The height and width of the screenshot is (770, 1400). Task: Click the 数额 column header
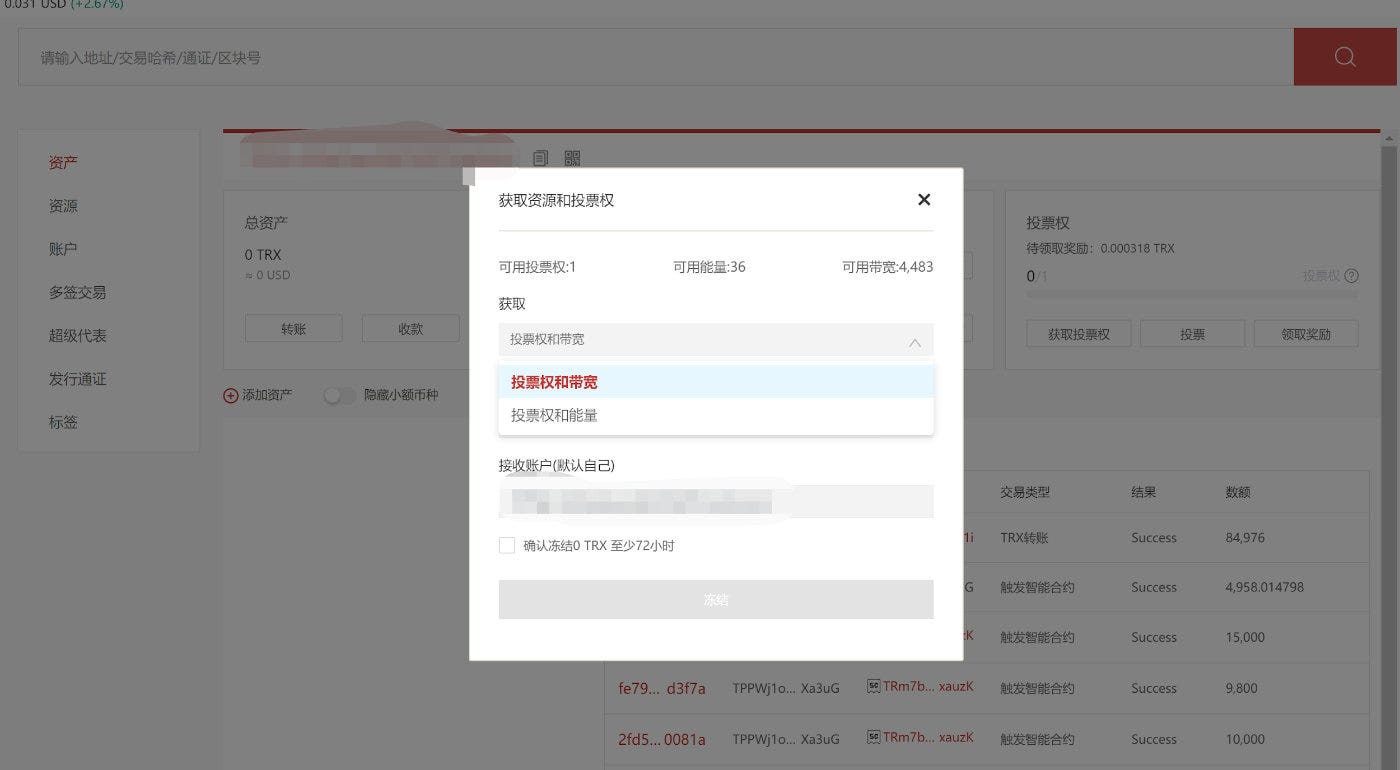tap(1238, 492)
